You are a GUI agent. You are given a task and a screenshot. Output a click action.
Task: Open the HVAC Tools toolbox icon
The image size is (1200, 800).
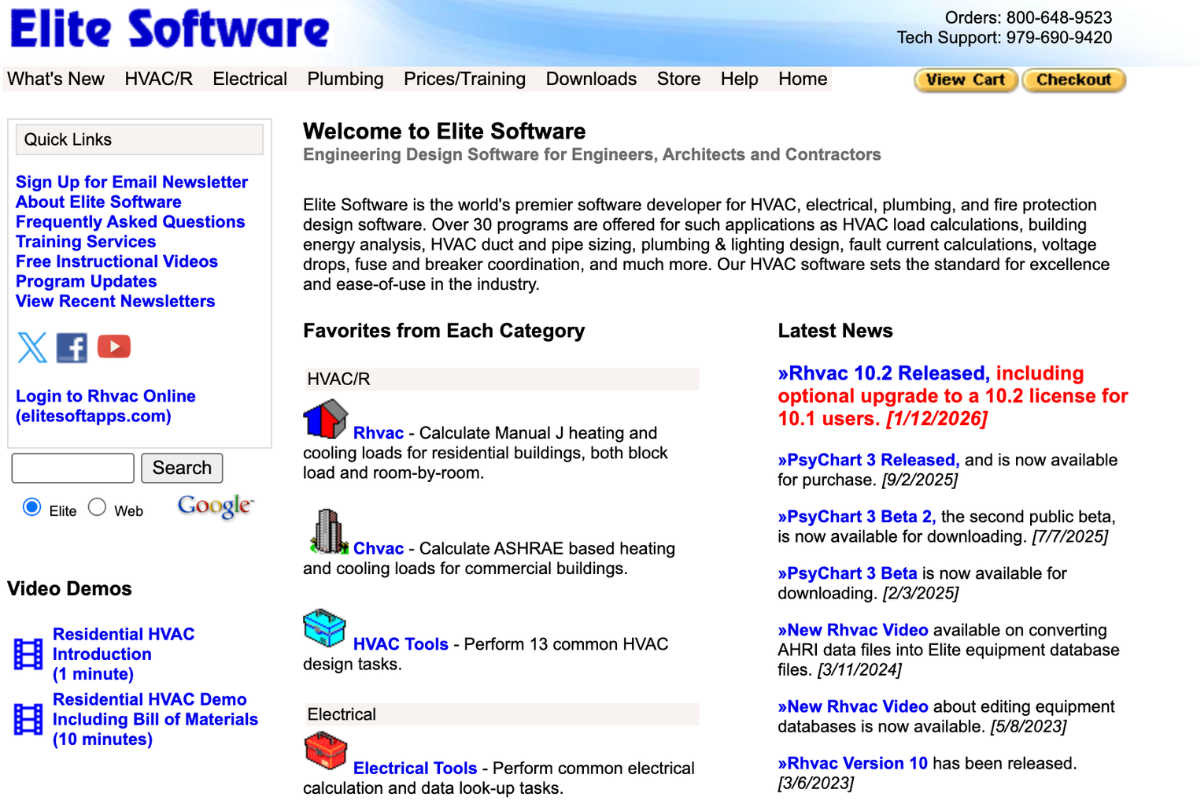tap(324, 628)
